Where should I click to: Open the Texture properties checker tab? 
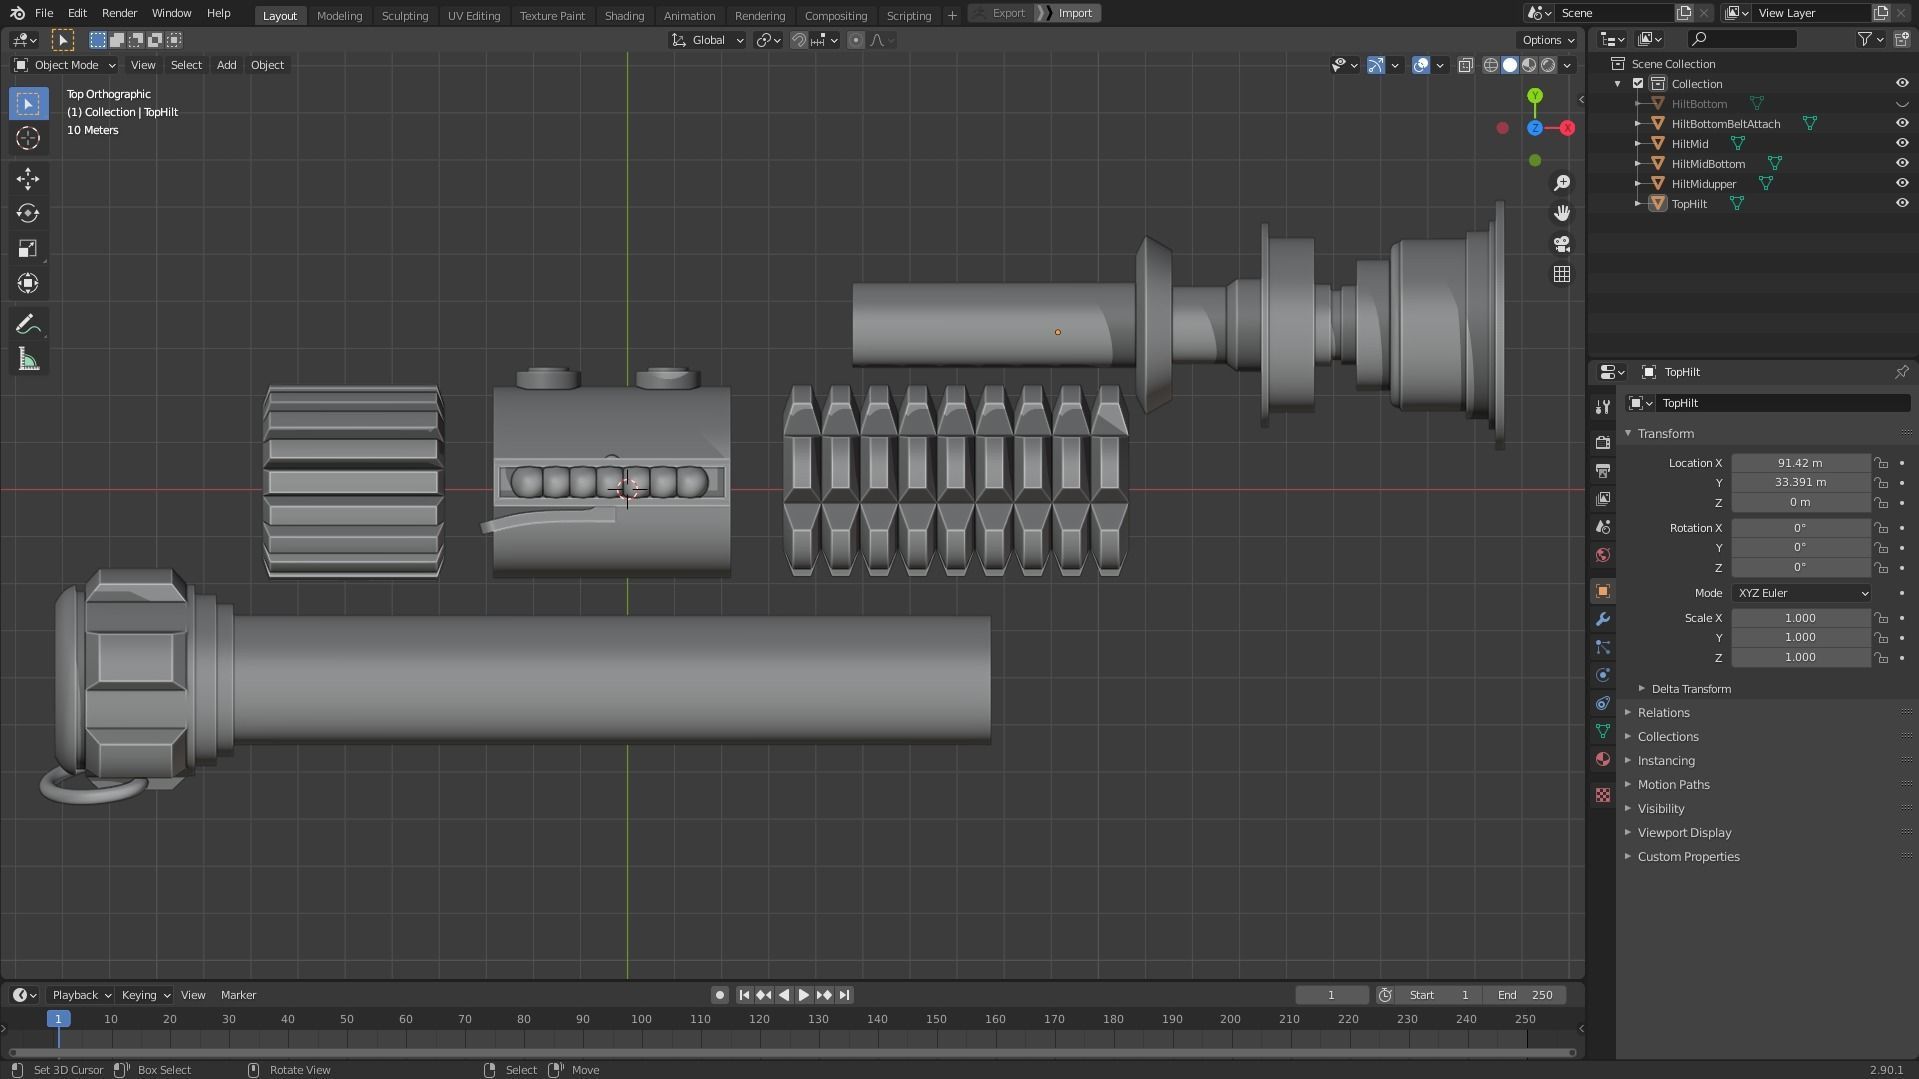tap(1603, 795)
